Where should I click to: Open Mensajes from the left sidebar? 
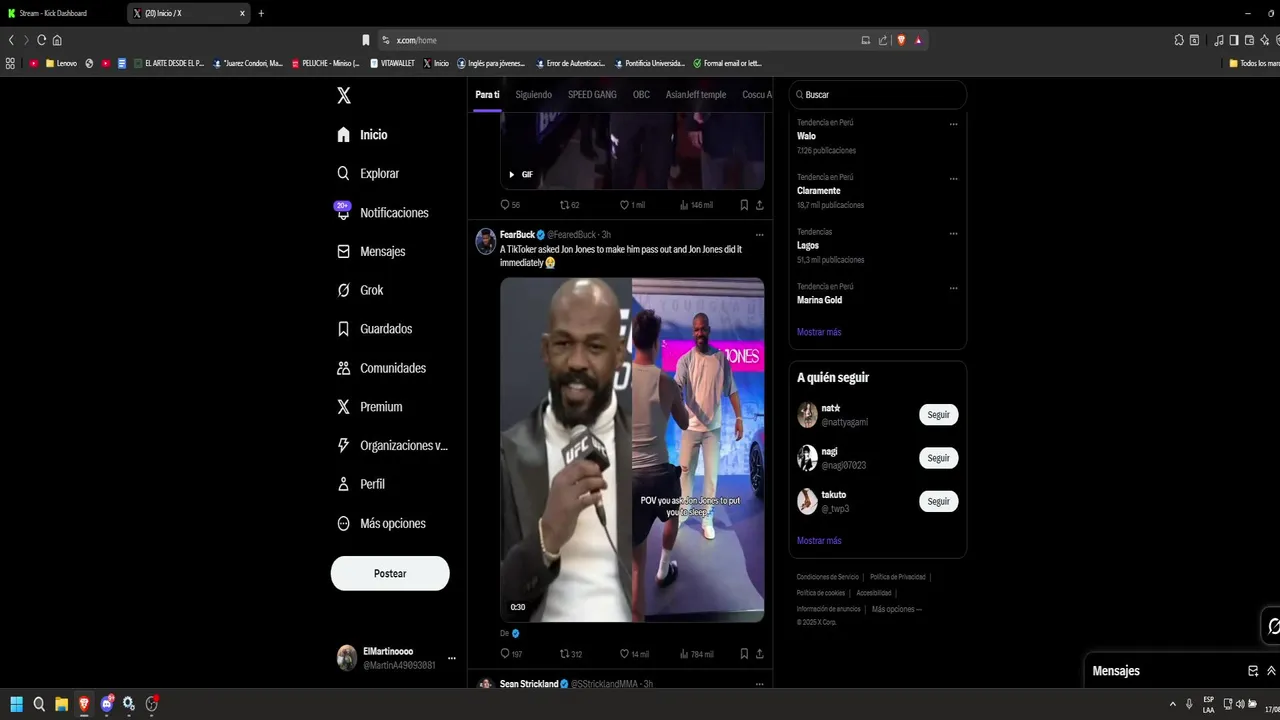pyautogui.click(x=371, y=251)
